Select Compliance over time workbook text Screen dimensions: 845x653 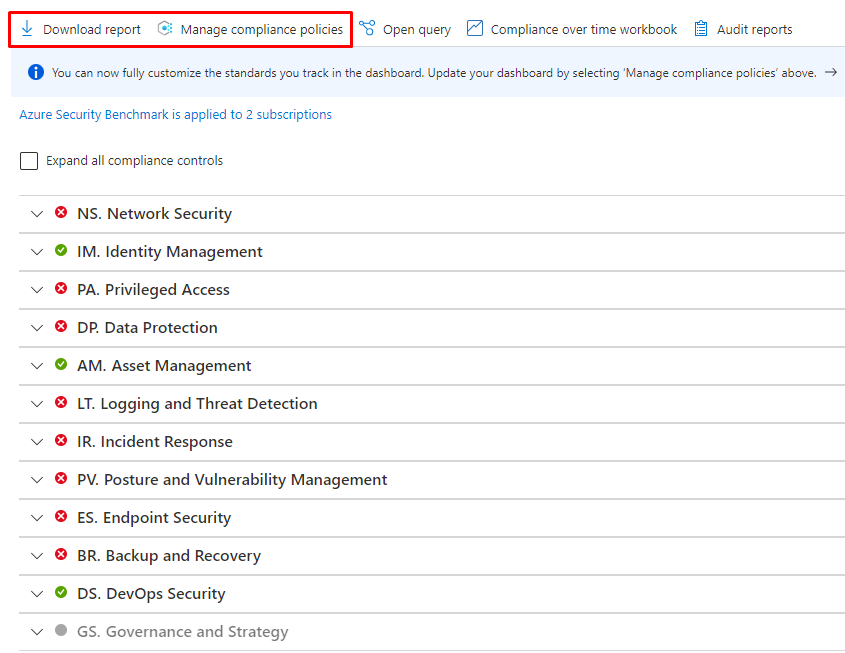583,30
